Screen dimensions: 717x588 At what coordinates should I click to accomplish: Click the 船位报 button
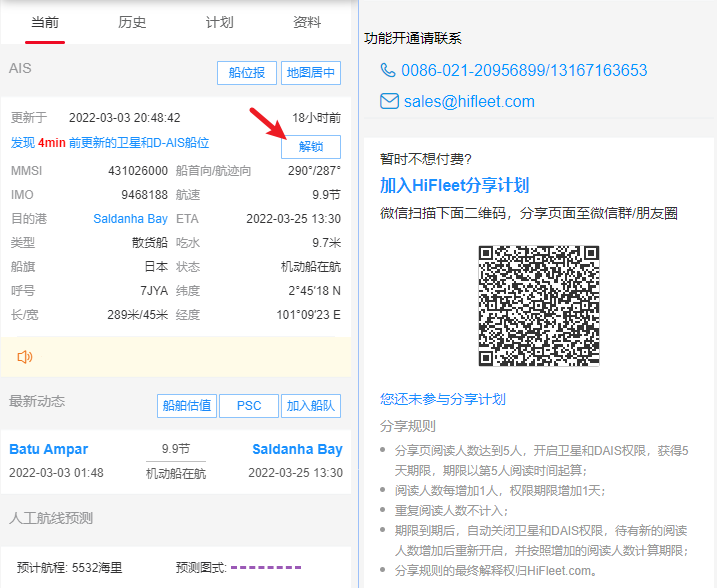click(x=247, y=73)
